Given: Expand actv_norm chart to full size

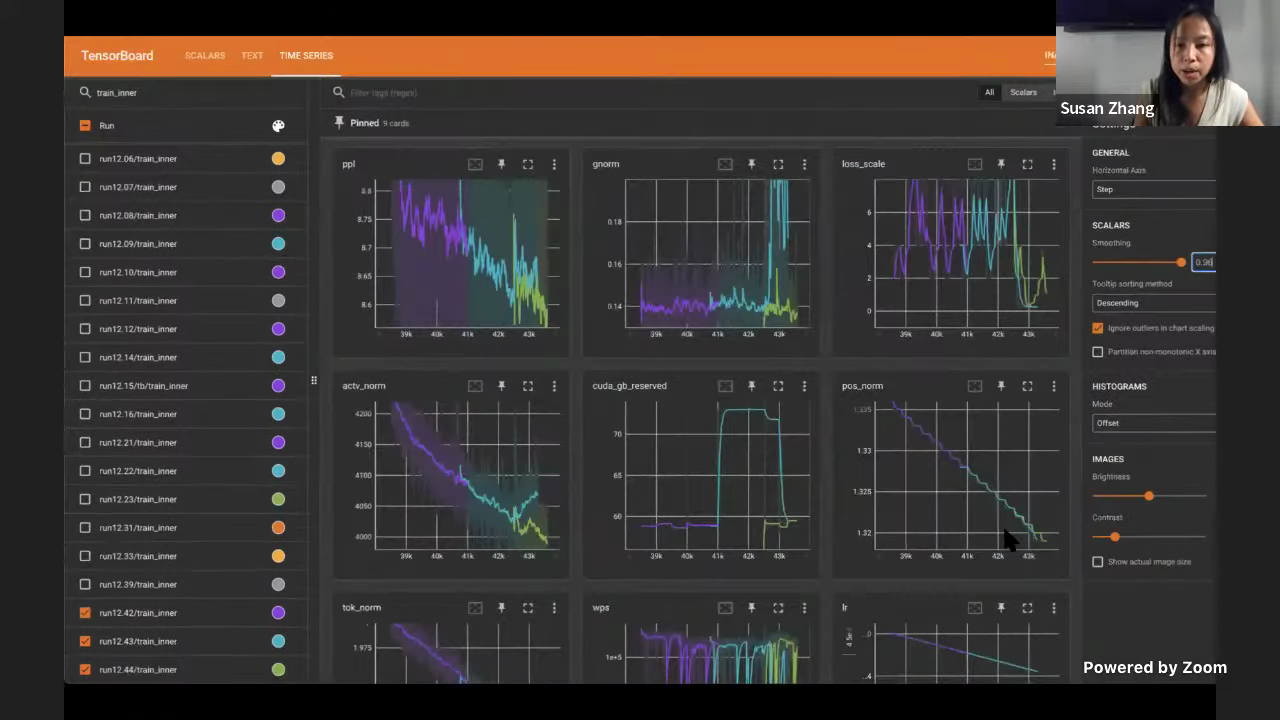Looking at the screenshot, I should 528,386.
